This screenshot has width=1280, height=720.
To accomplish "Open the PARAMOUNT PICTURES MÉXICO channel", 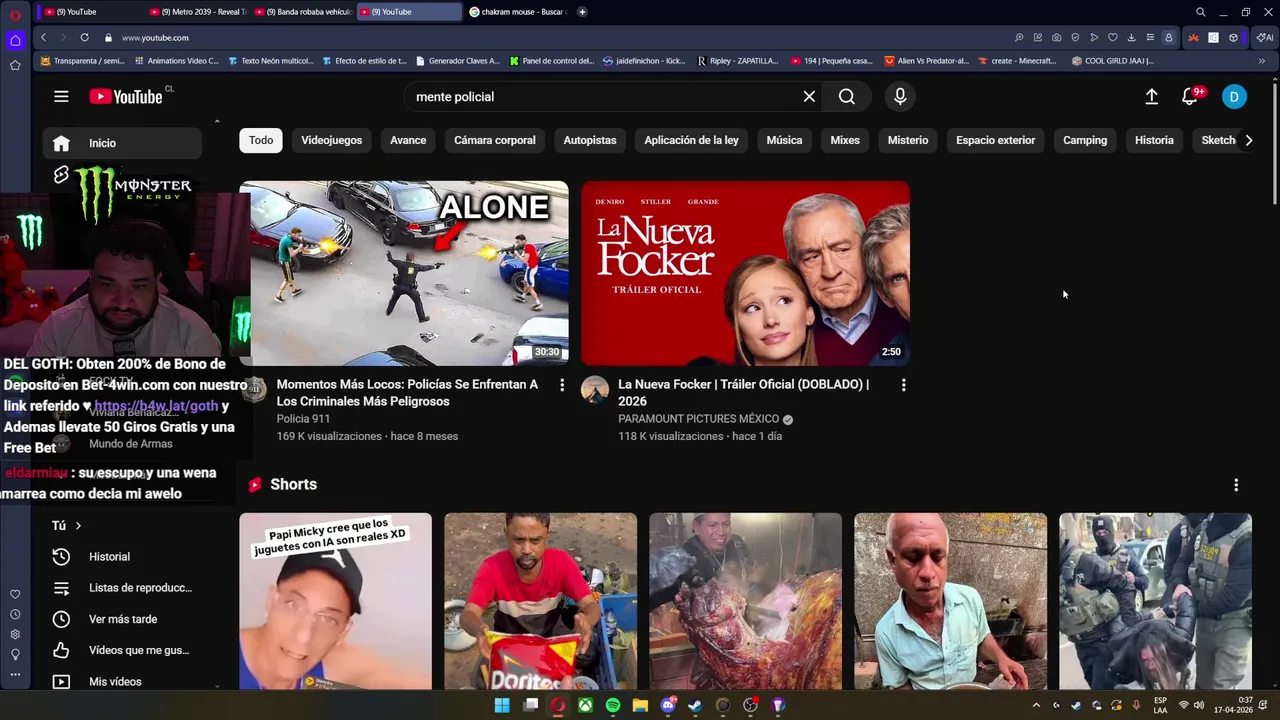I will pos(698,420).
